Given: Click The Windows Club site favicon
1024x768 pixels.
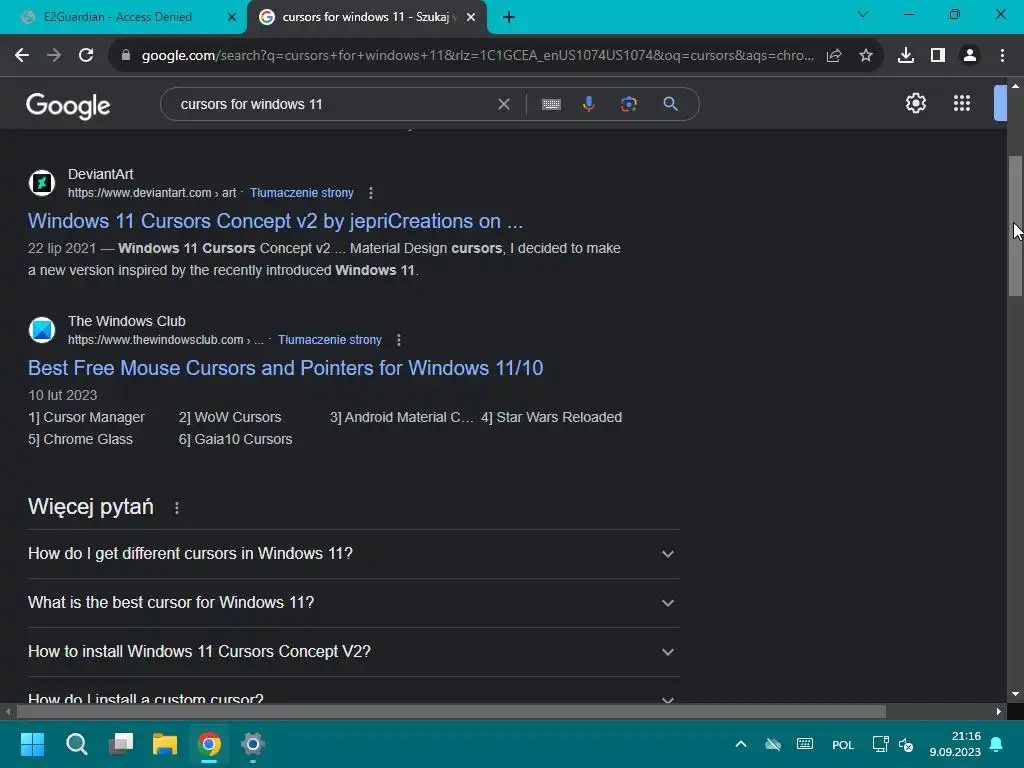Looking at the screenshot, I should tap(42, 330).
